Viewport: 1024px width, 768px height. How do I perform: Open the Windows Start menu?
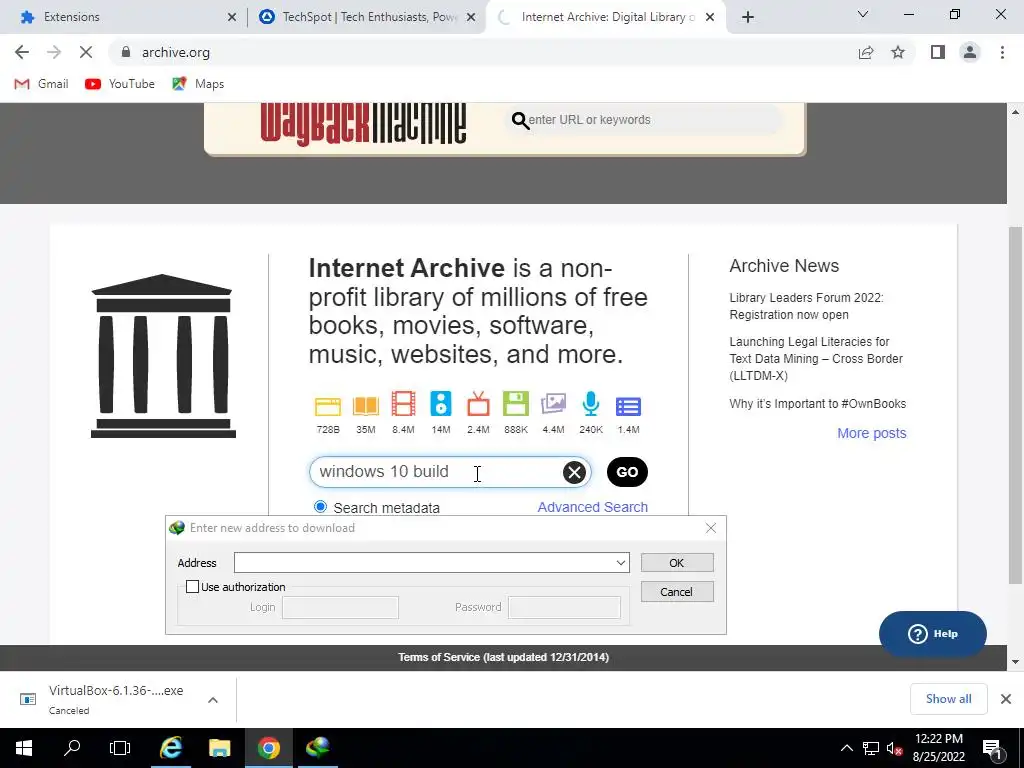click(x=24, y=748)
